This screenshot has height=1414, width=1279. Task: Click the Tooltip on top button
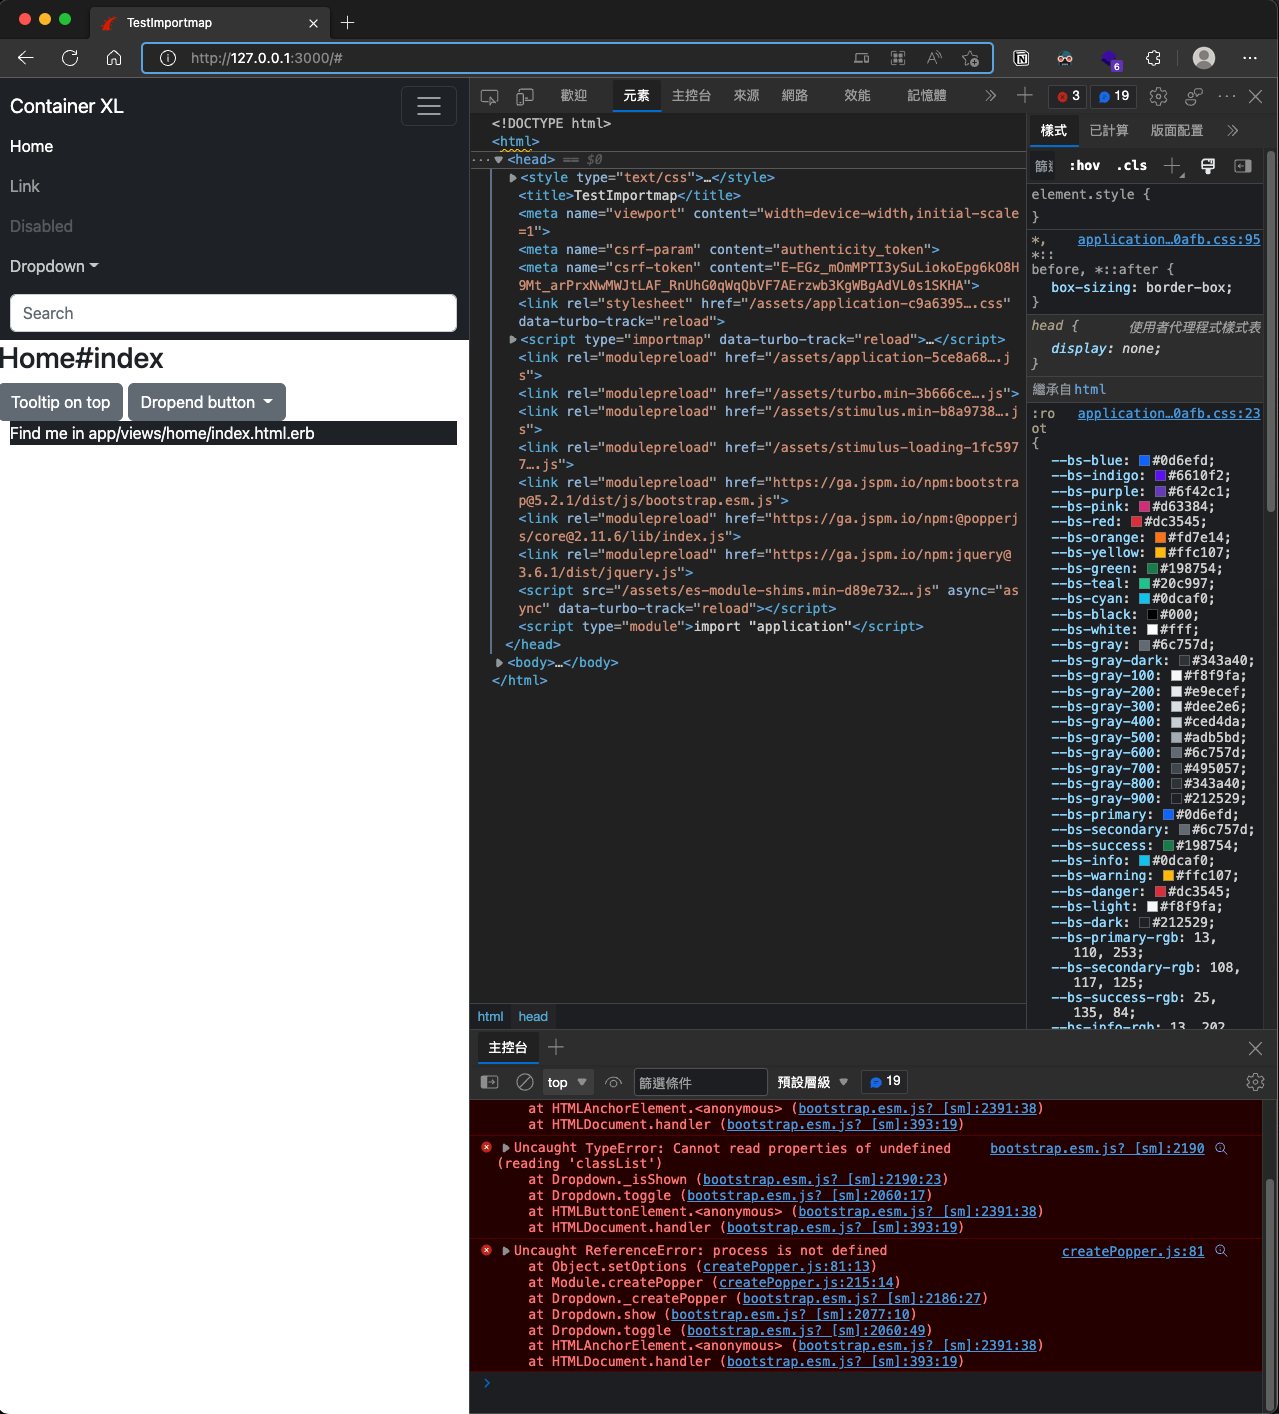coord(61,402)
